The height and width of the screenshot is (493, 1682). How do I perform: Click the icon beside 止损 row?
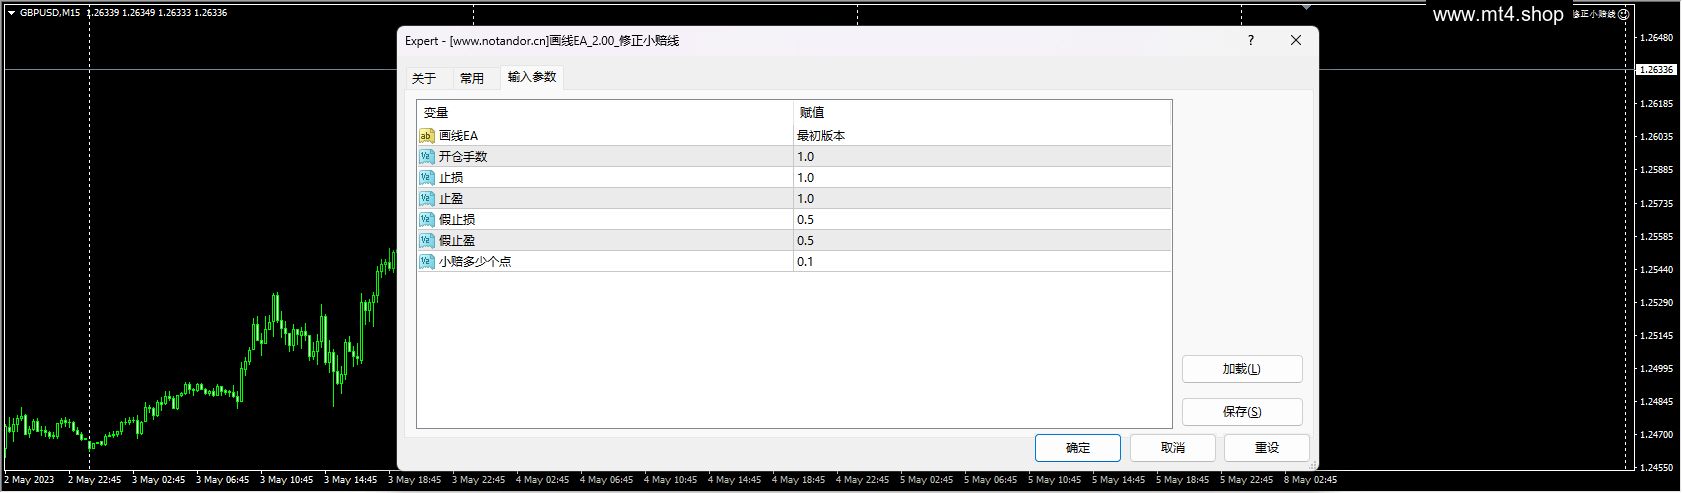point(427,178)
